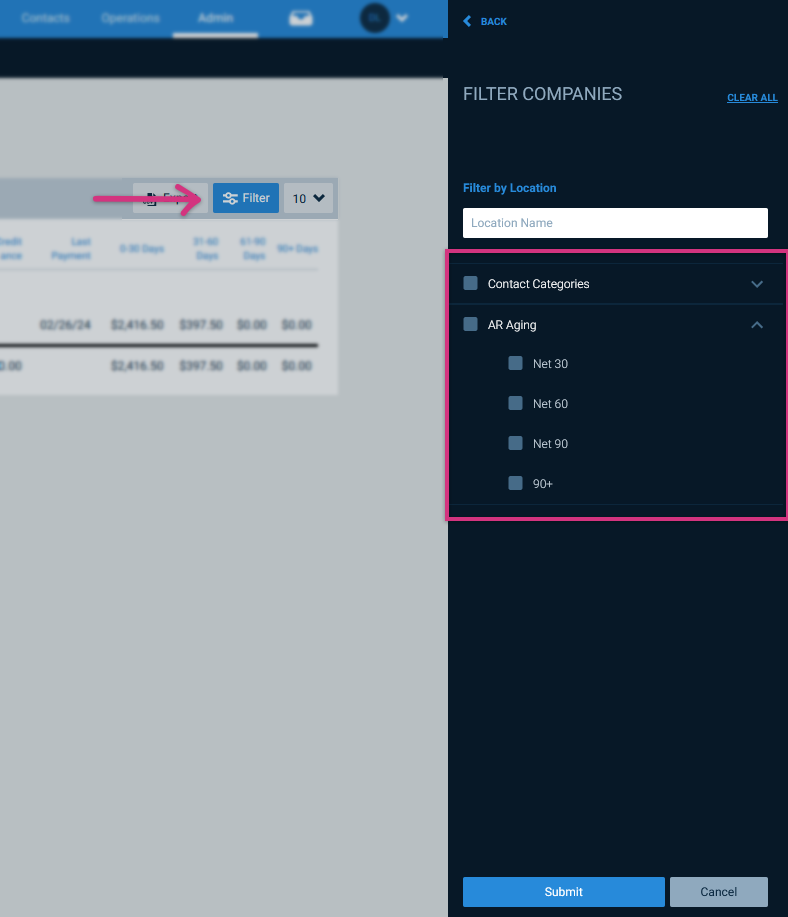Focus the Location Name input field
Screen dimensions: 788x917
point(615,223)
